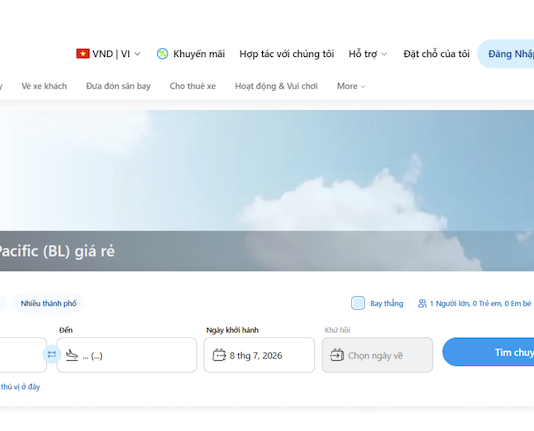Open the VND | VI currency language dropdown
534x431 pixels.
click(108, 54)
